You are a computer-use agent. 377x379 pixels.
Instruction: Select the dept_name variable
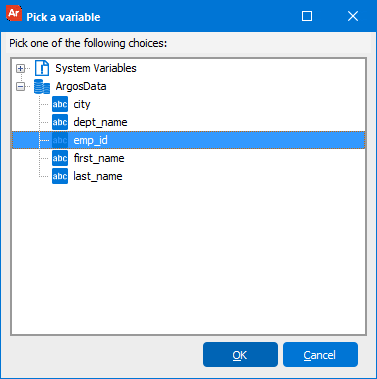(100, 122)
